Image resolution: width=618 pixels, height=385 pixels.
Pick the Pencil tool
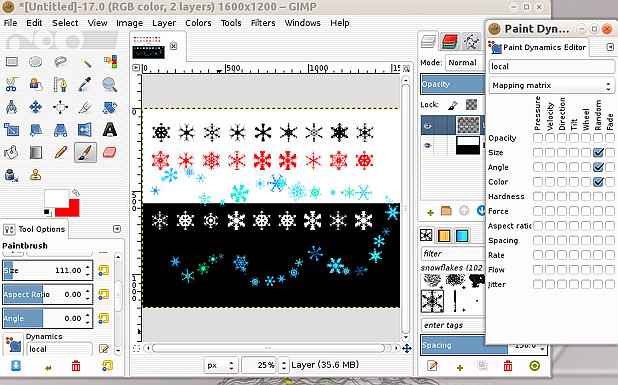pyautogui.click(x=60, y=153)
